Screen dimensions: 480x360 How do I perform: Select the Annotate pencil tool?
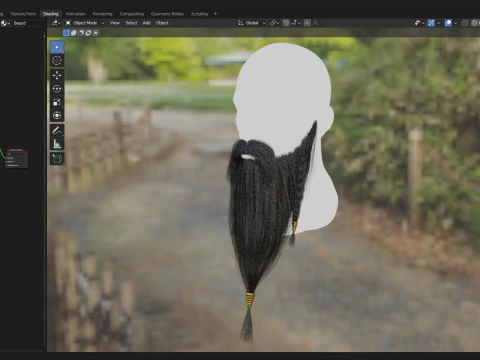point(57,130)
